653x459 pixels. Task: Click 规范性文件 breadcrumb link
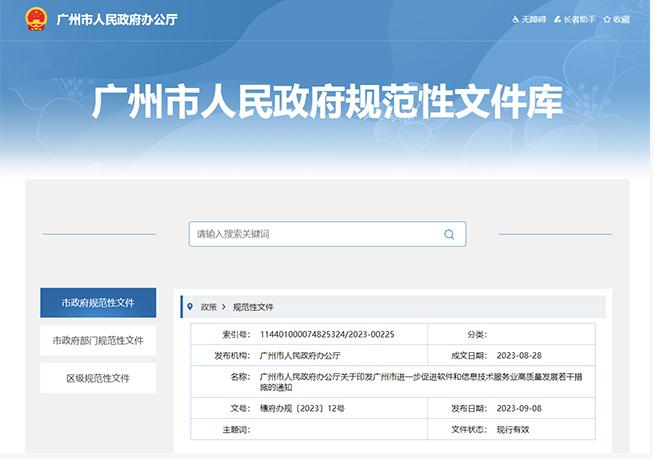pos(253,307)
